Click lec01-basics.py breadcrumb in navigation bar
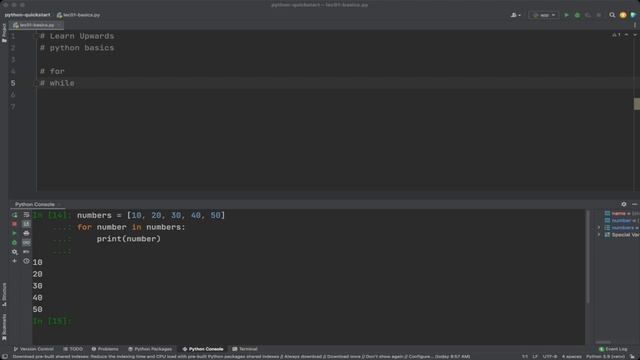The width and height of the screenshot is (640, 360). [78, 15]
